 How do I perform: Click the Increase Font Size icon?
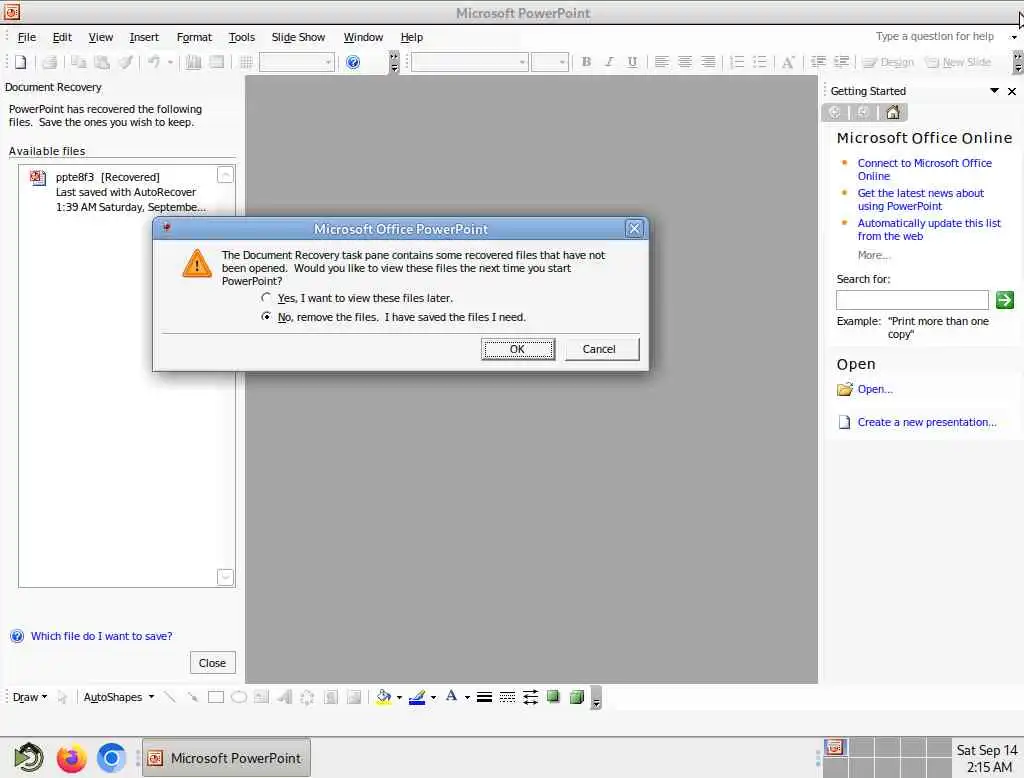pyautogui.click(x=788, y=62)
